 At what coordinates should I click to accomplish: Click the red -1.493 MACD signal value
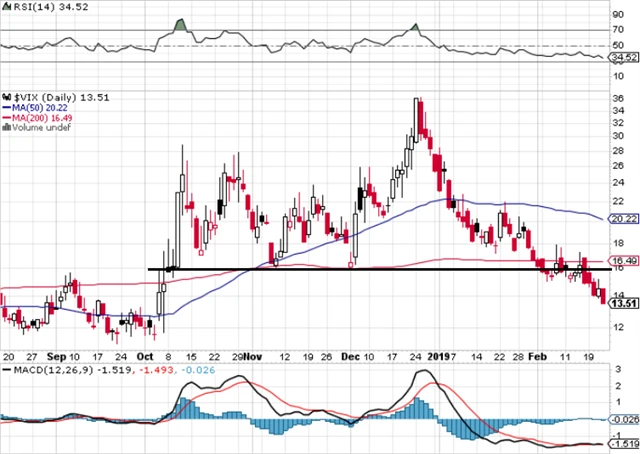(138, 372)
